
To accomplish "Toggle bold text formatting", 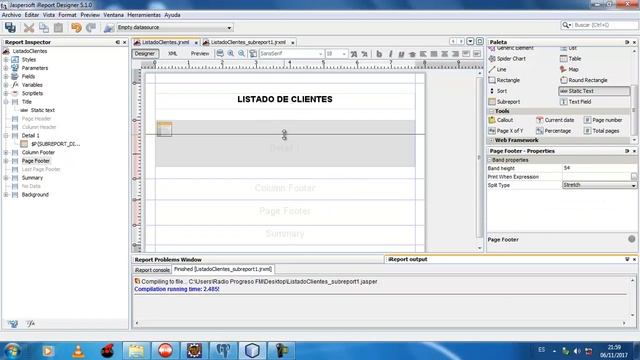I will coord(379,53).
